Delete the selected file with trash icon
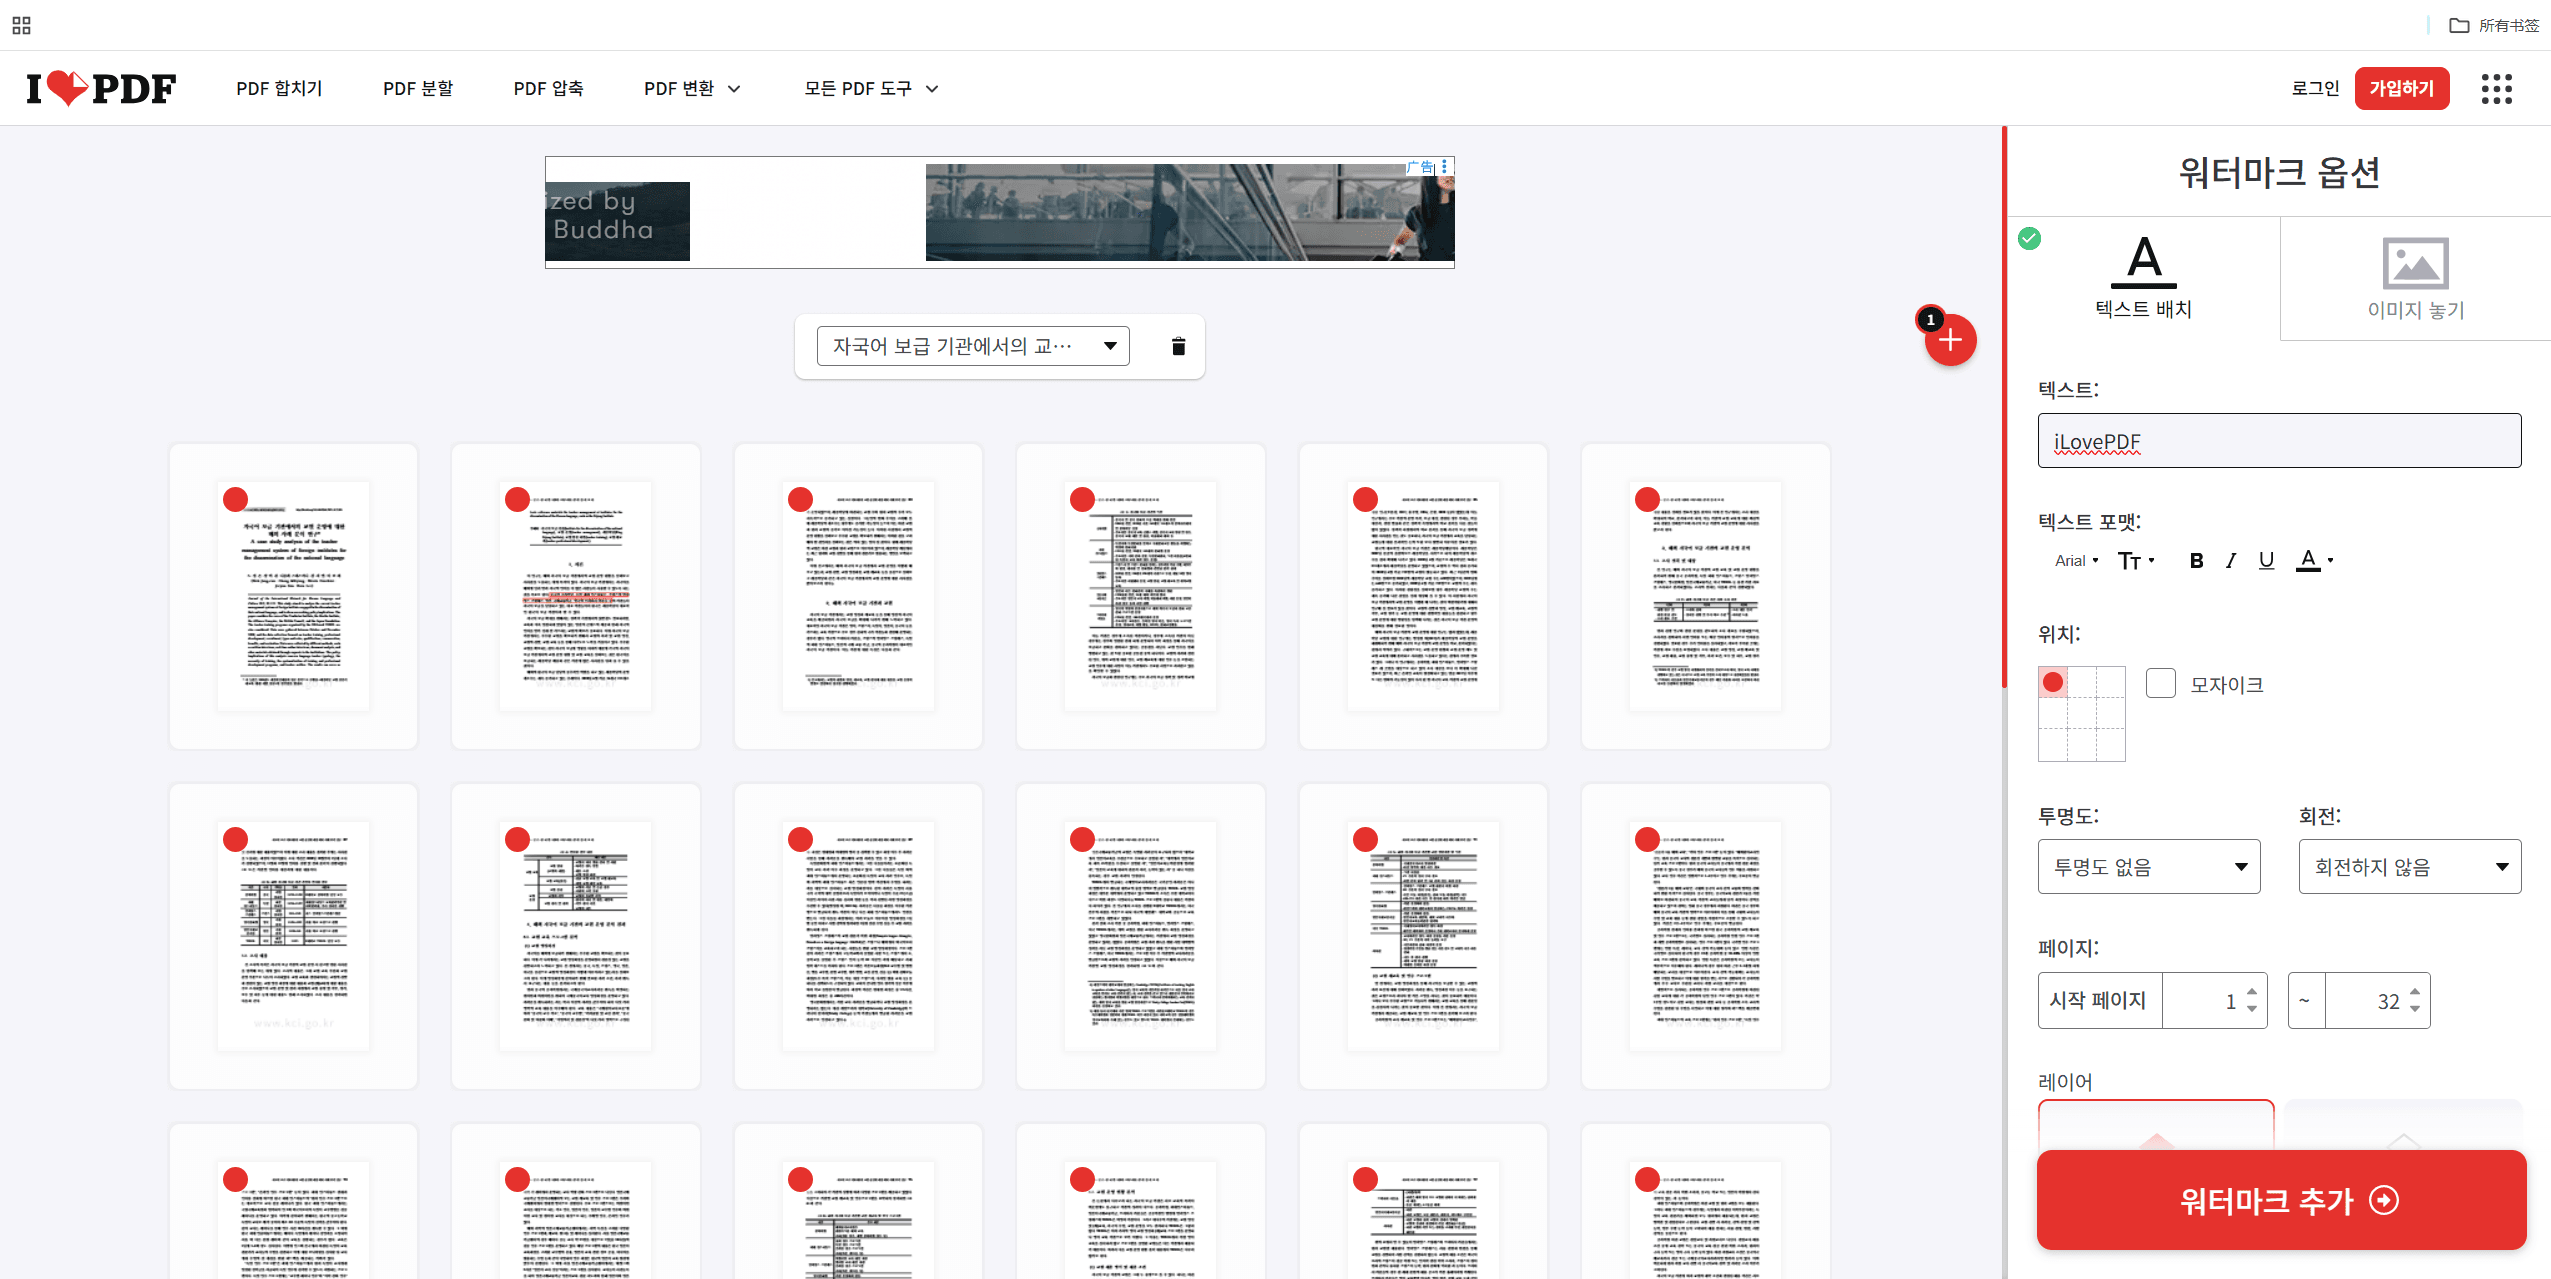Viewport: 2551px width, 1279px height. point(1178,346)
